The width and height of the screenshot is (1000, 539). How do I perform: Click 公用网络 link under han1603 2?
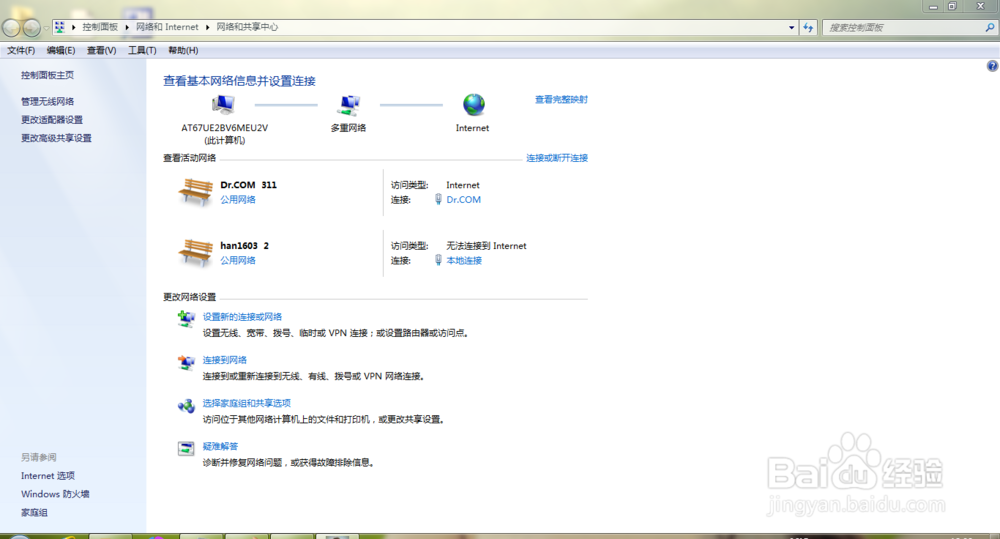(238, 260)
